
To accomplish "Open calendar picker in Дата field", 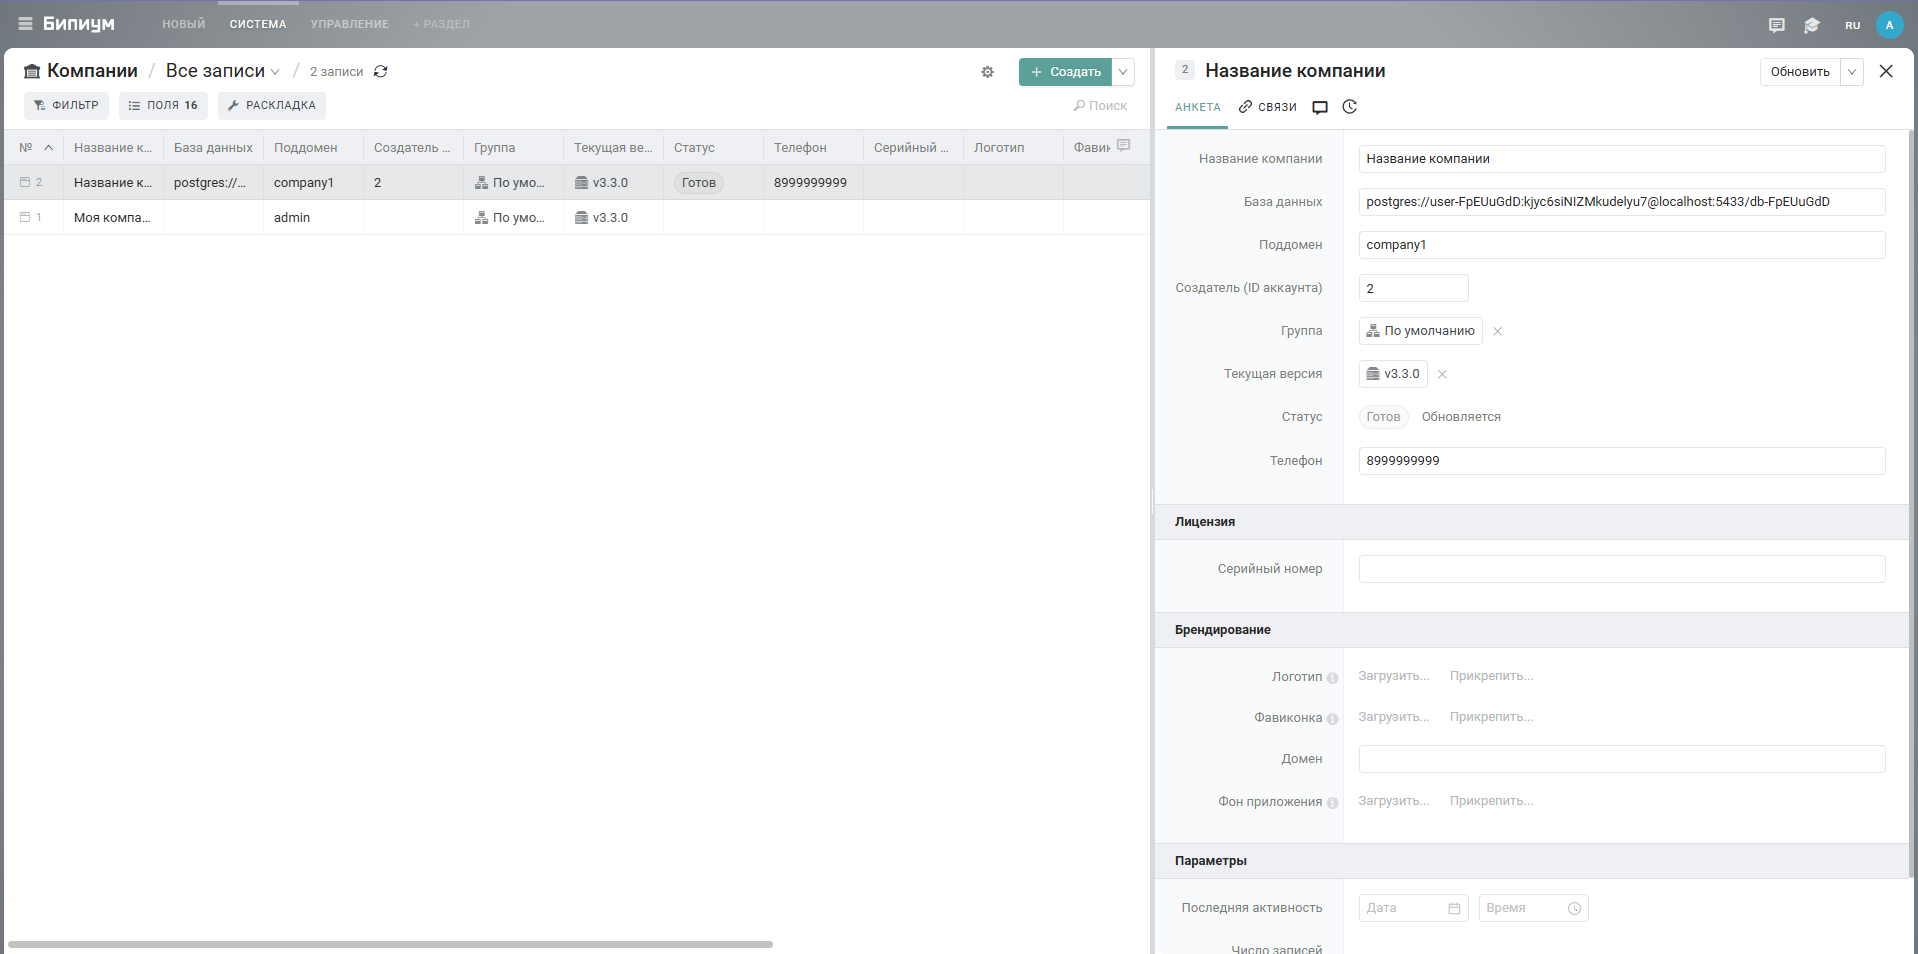I will coord(1454,908).
